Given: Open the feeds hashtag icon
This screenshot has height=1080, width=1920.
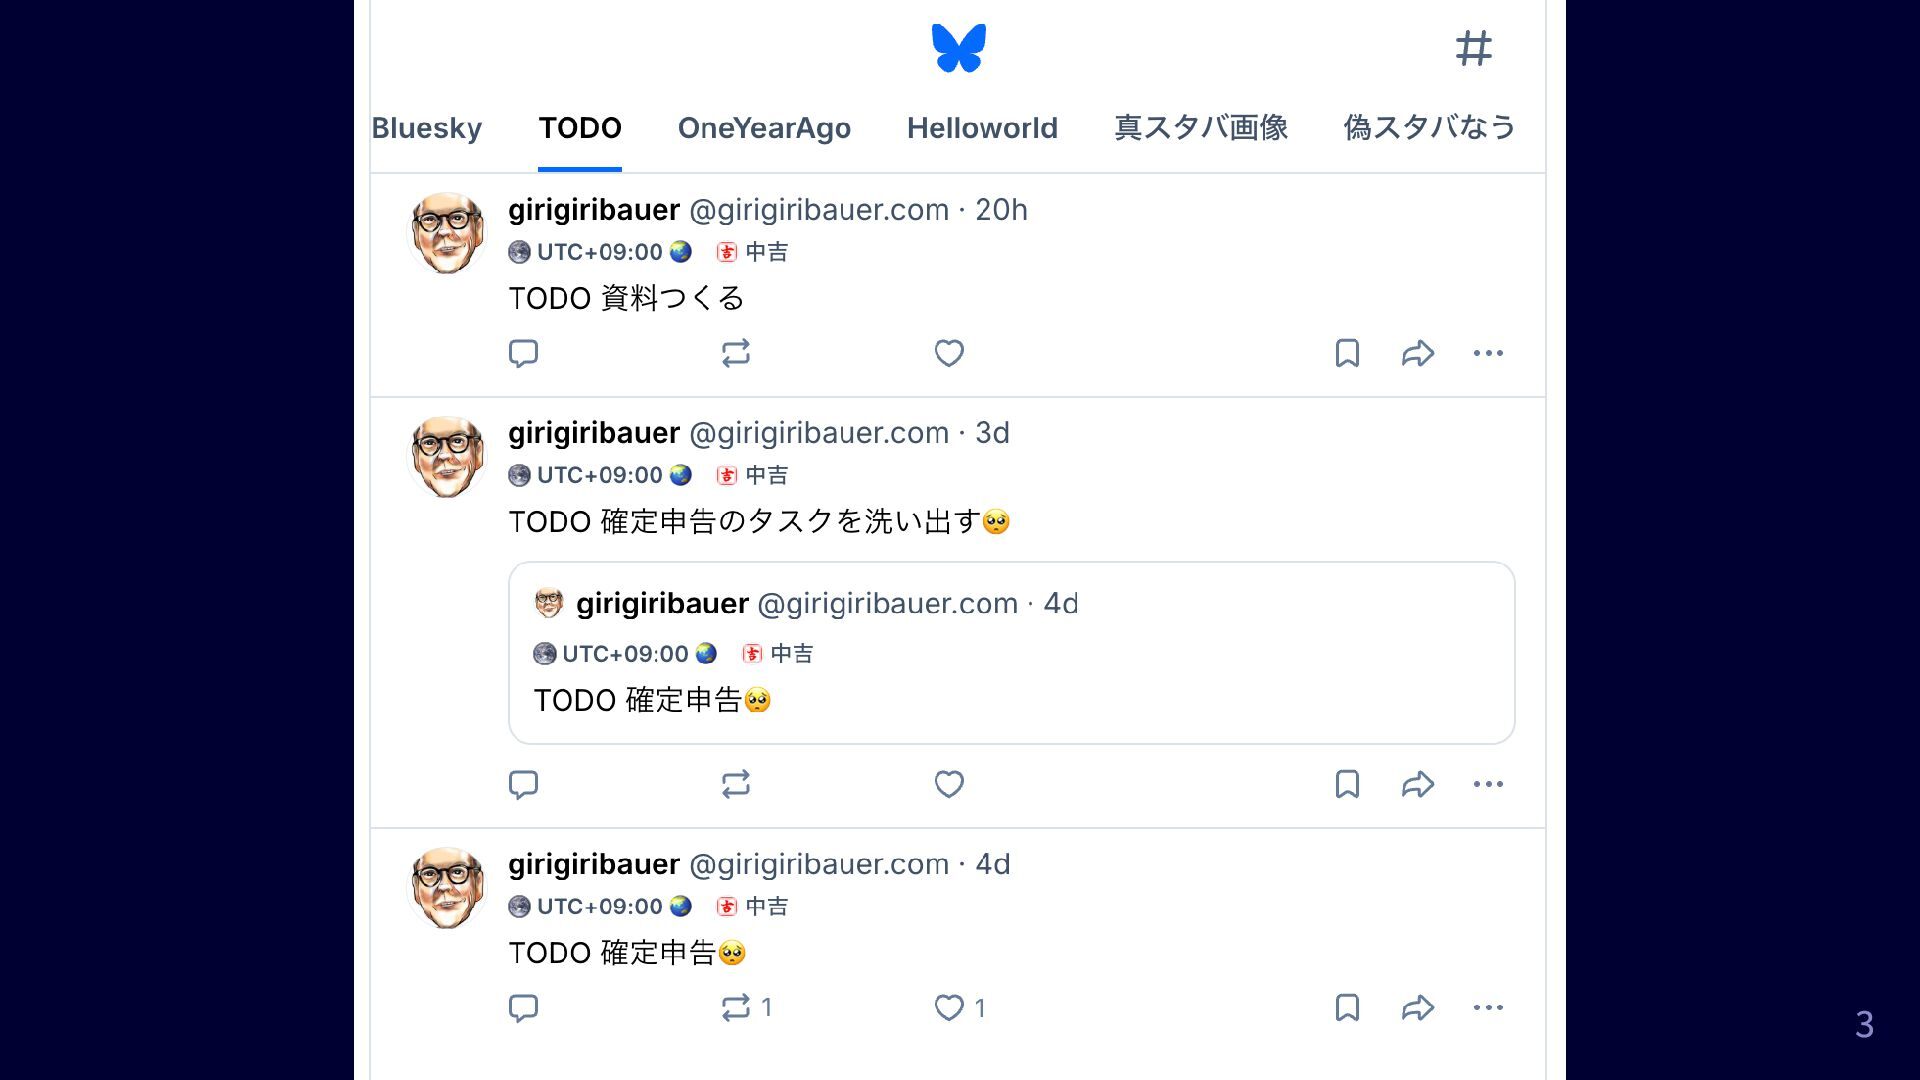Looking at the screenshot, I should (1473, 48).
